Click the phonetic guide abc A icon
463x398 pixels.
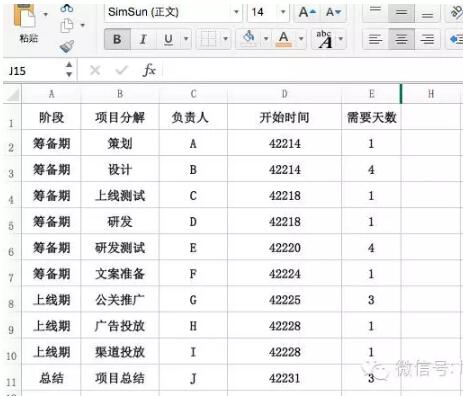(x=325, y=39)
